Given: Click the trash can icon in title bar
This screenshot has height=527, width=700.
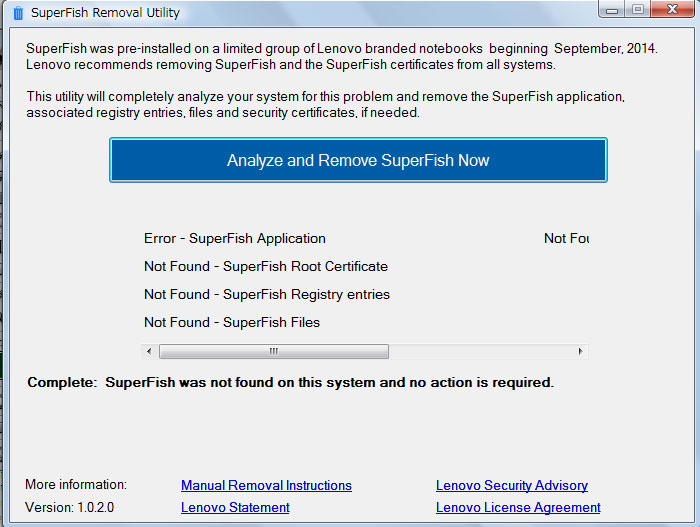Looking at the screenshot, I should [x=17, y=13].
